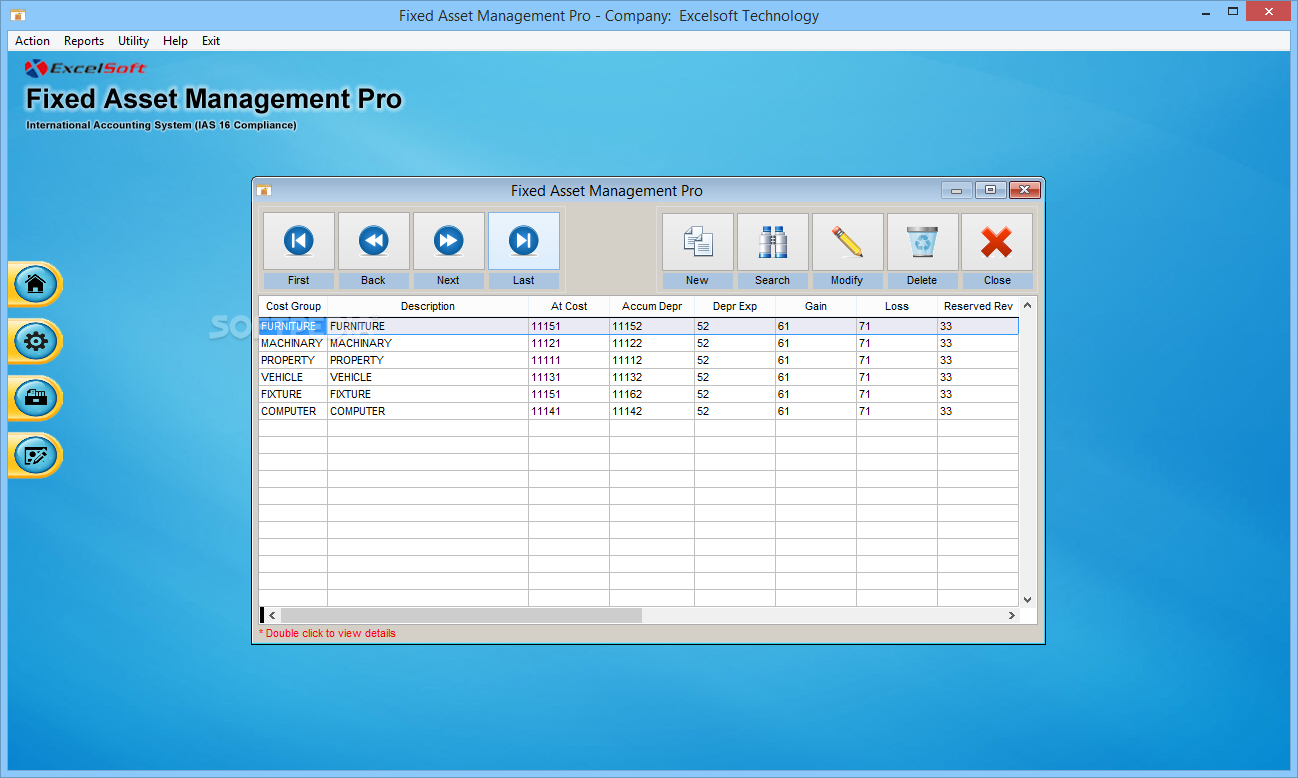Click the Last label button

click(x=524, y=280)
